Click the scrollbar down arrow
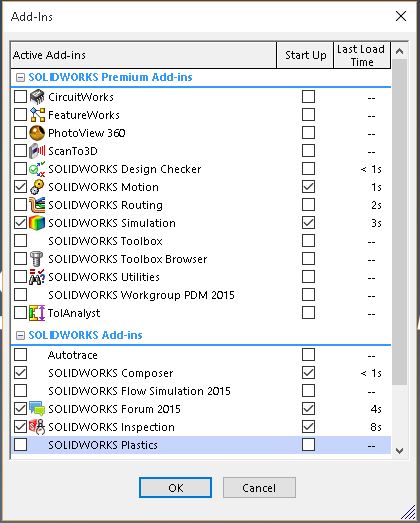Screen dimensions: 420x523 pos(400,451)
